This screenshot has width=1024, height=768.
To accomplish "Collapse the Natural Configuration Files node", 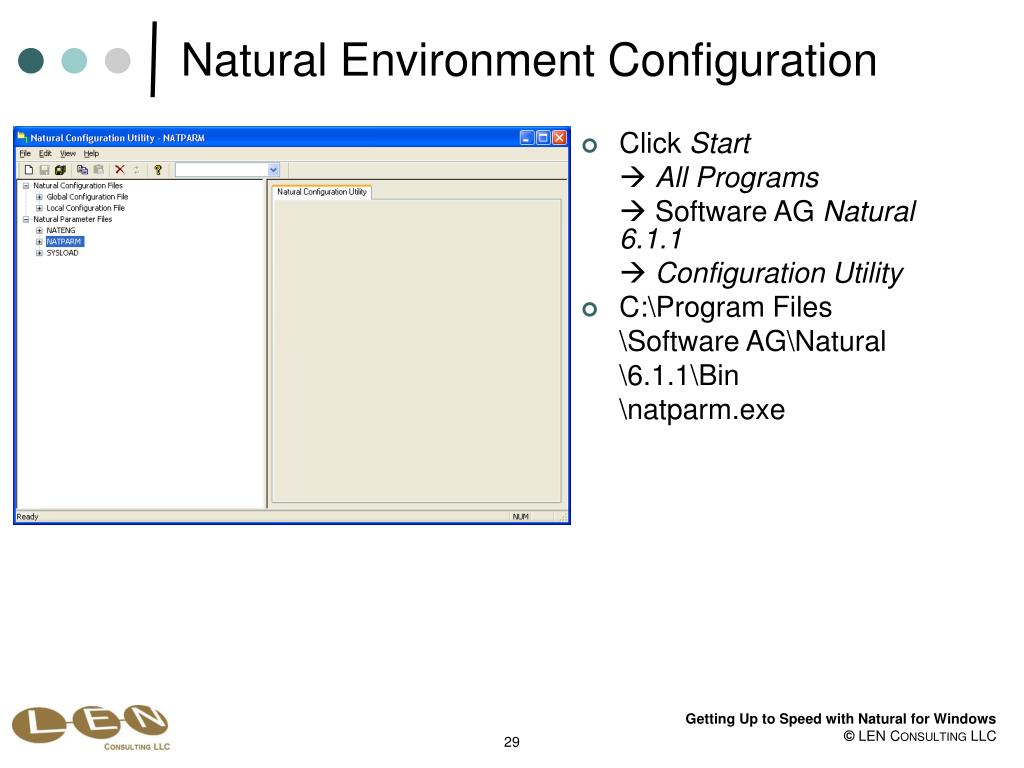I will coord(26,185).
